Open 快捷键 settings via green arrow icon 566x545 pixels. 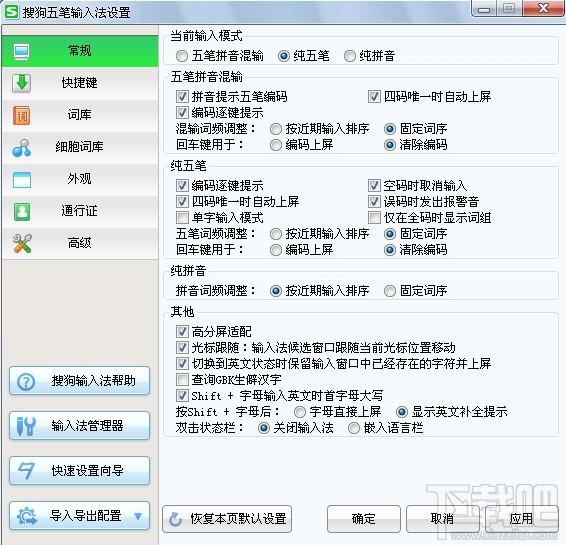(21, 83)
